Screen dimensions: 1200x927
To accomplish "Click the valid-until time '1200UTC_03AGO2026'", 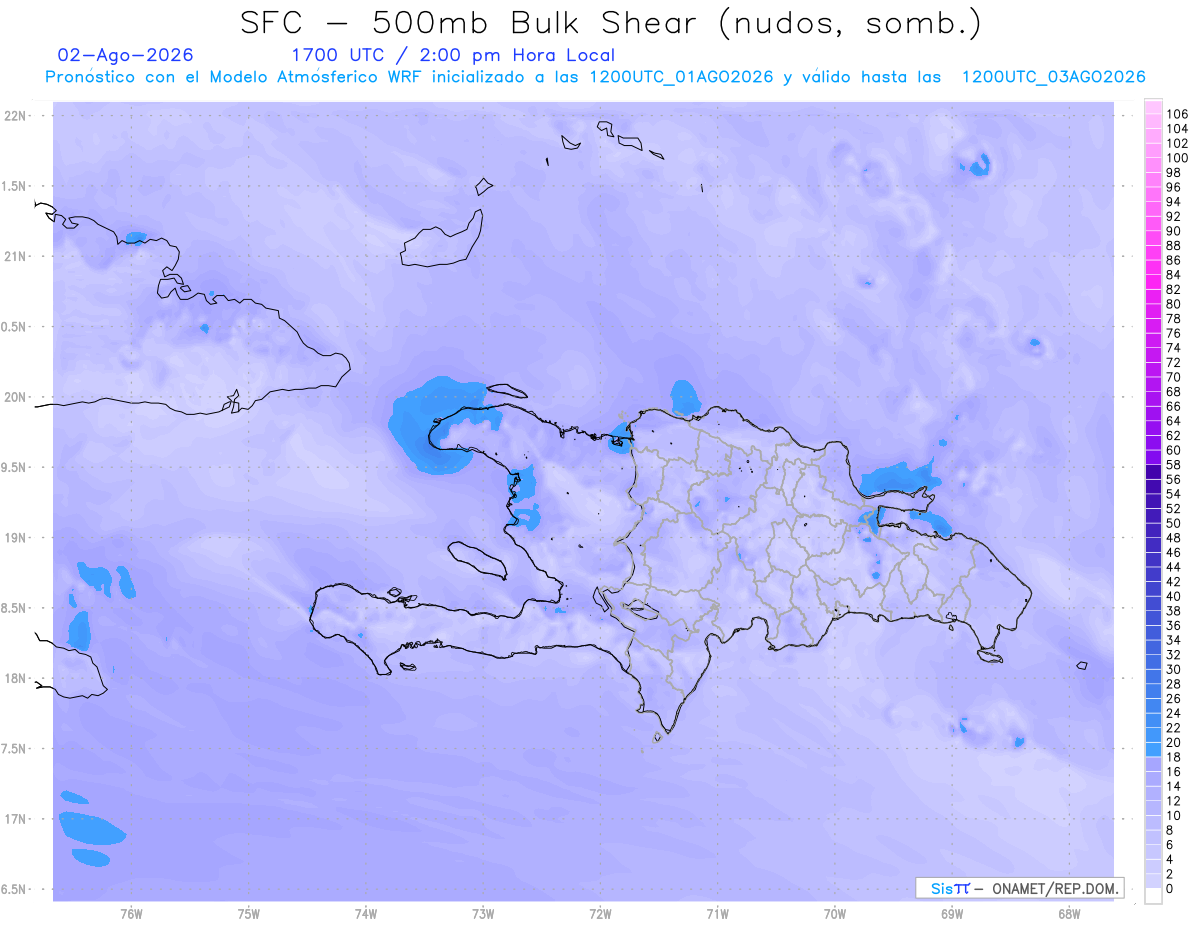I will tap(1053, 77).
